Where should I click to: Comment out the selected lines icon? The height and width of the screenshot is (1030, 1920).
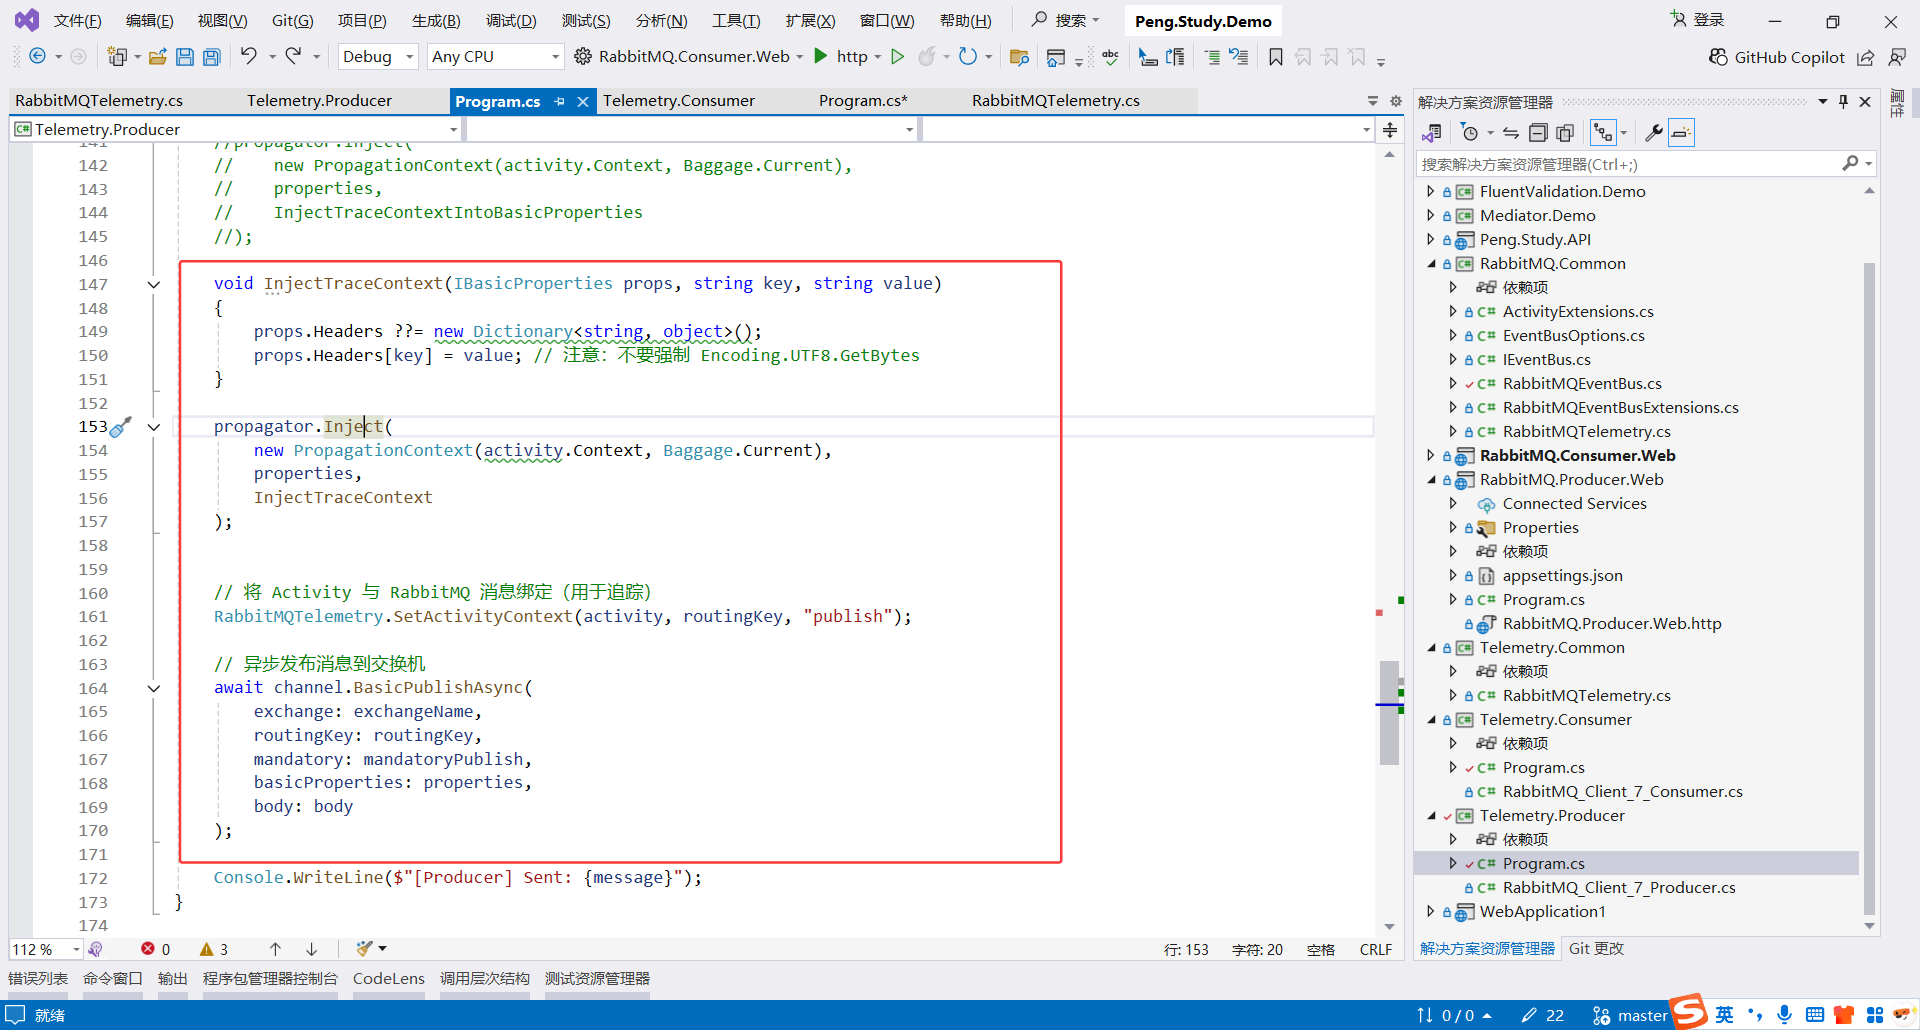1212,57
